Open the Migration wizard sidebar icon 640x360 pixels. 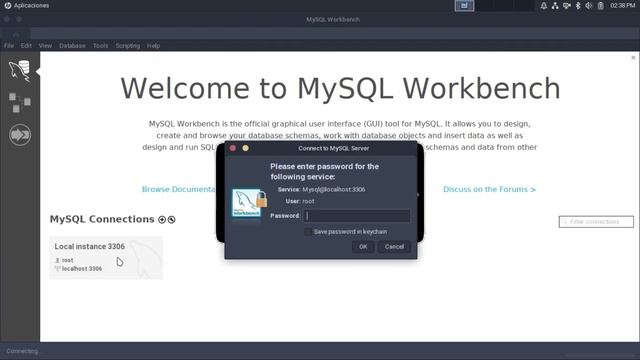[x=20, y=135]
